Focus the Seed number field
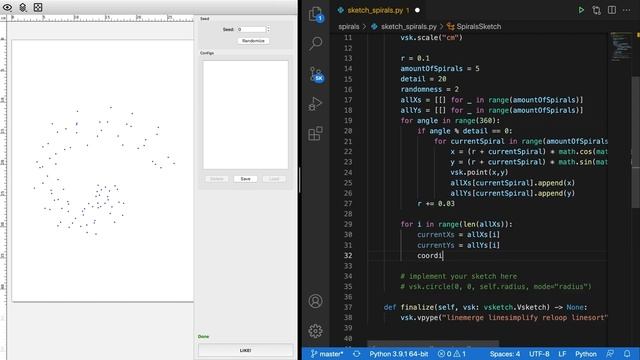Screen dimensions: 640x360 point(251,29)
